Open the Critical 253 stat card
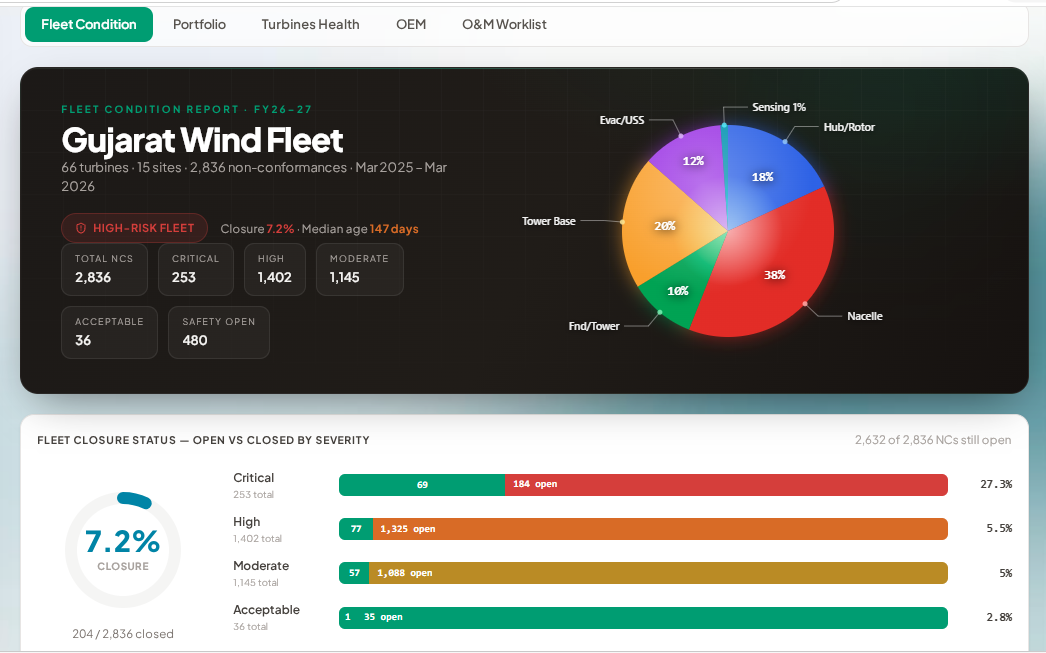The image size is (1046, 653). (x=195, y=269)
